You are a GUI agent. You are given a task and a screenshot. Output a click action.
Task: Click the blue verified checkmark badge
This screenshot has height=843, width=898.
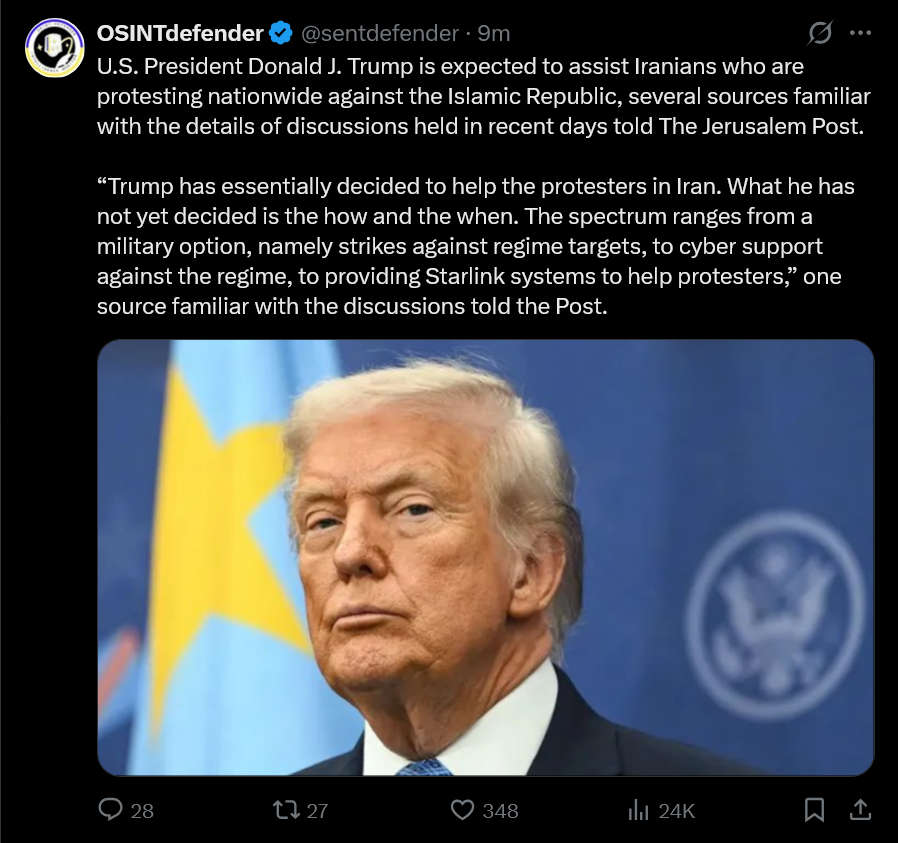pos(281,33)
